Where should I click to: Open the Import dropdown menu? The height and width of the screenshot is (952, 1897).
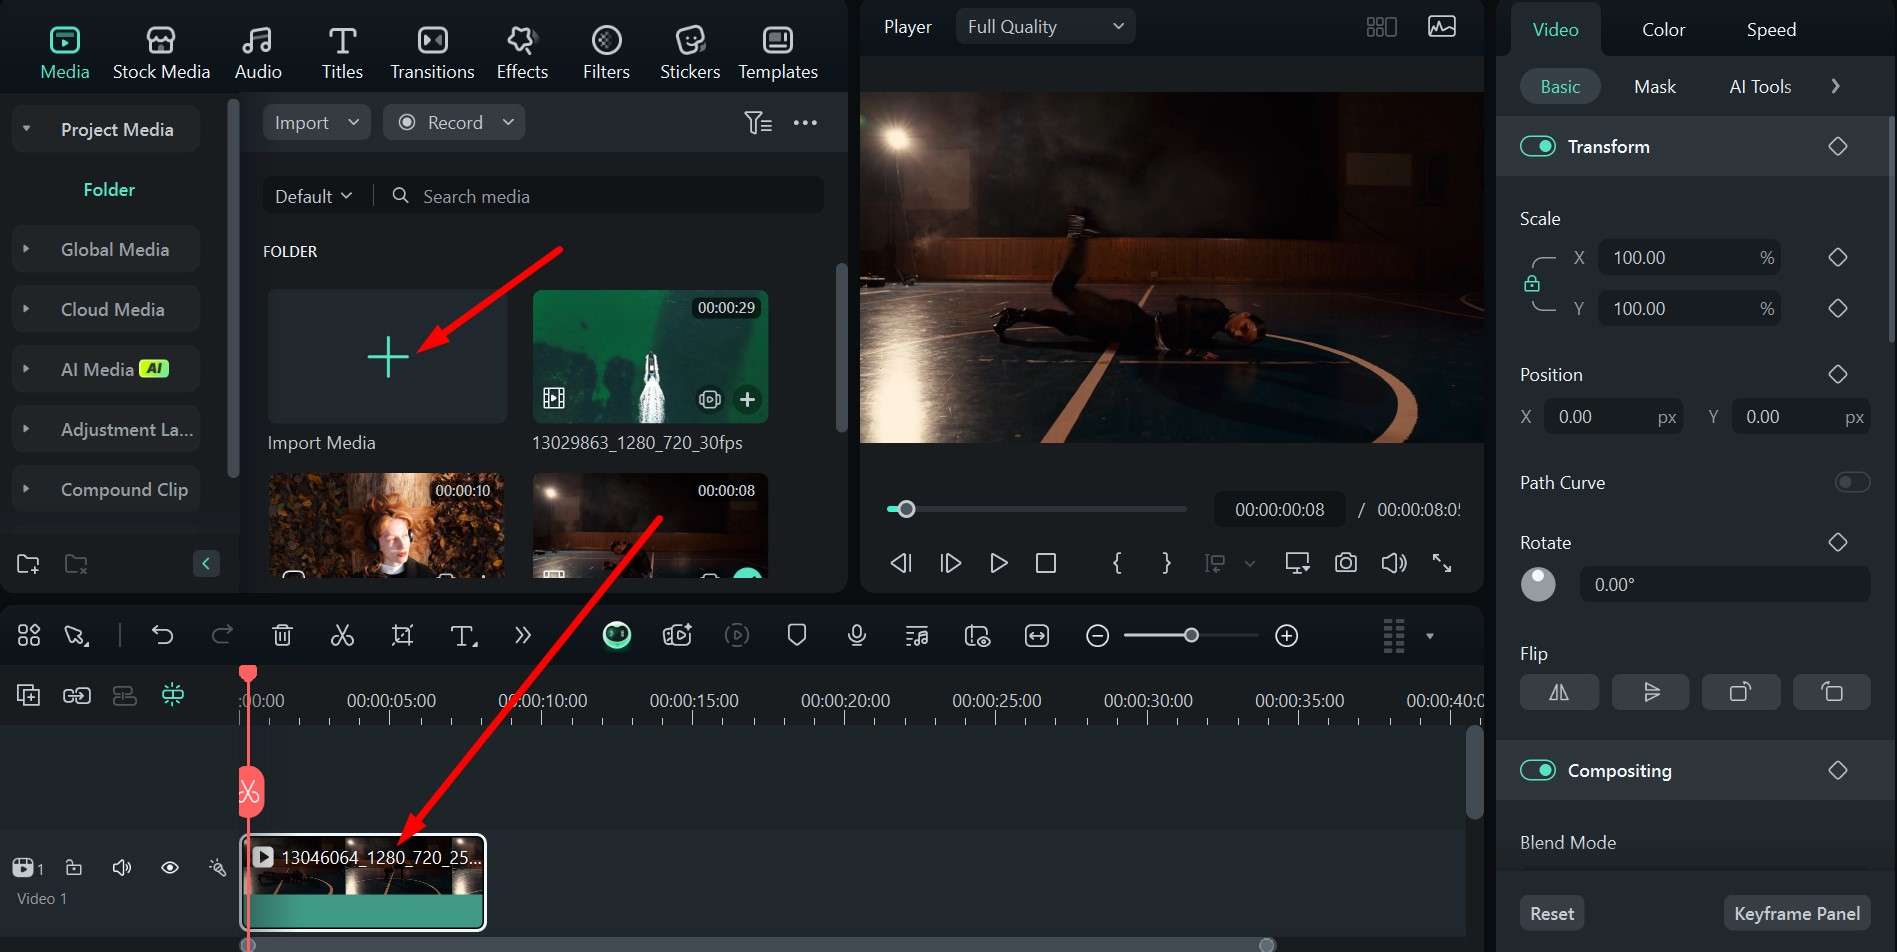(x=316, y=122)
